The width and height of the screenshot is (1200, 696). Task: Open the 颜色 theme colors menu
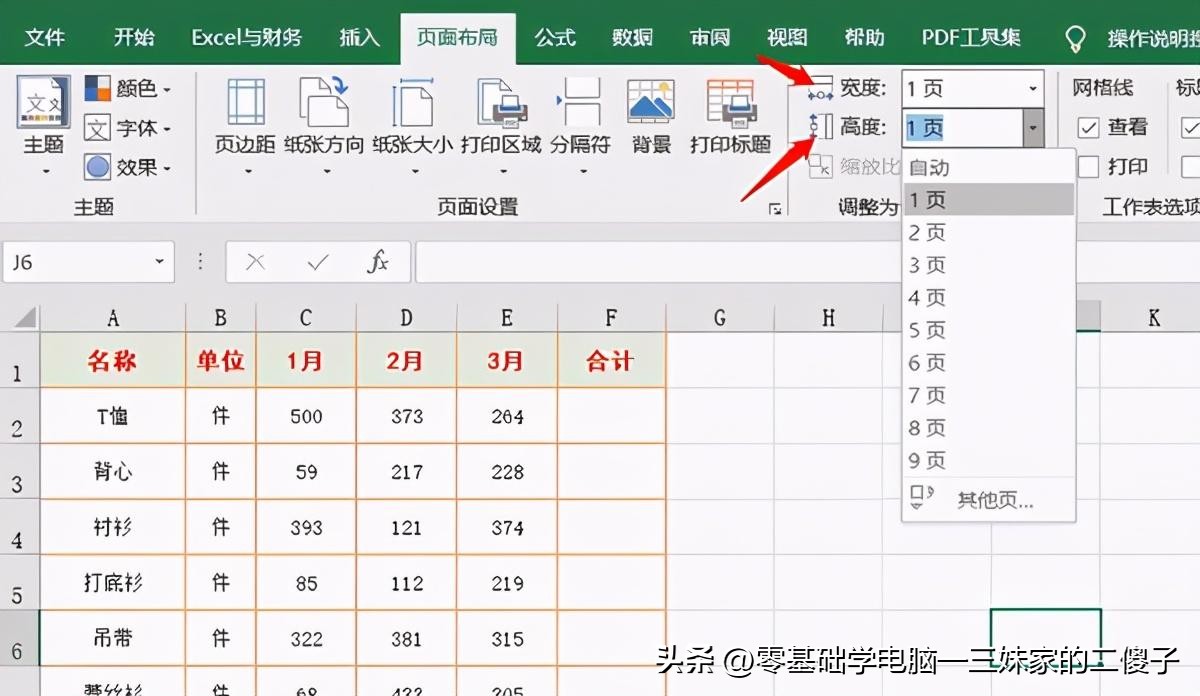point(128,89)
